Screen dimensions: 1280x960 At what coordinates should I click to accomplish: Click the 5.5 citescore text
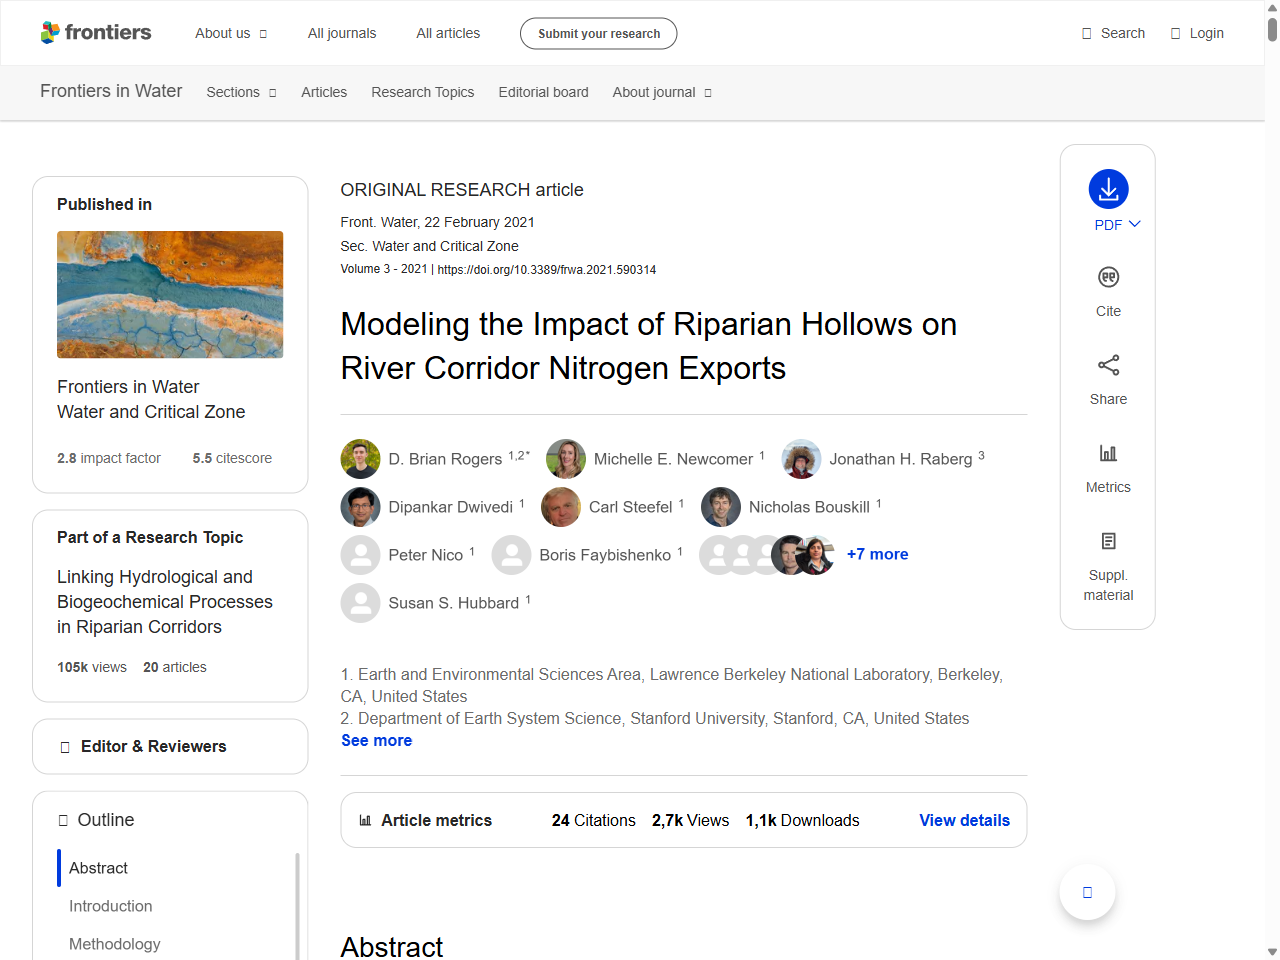(x=232, y=458)
